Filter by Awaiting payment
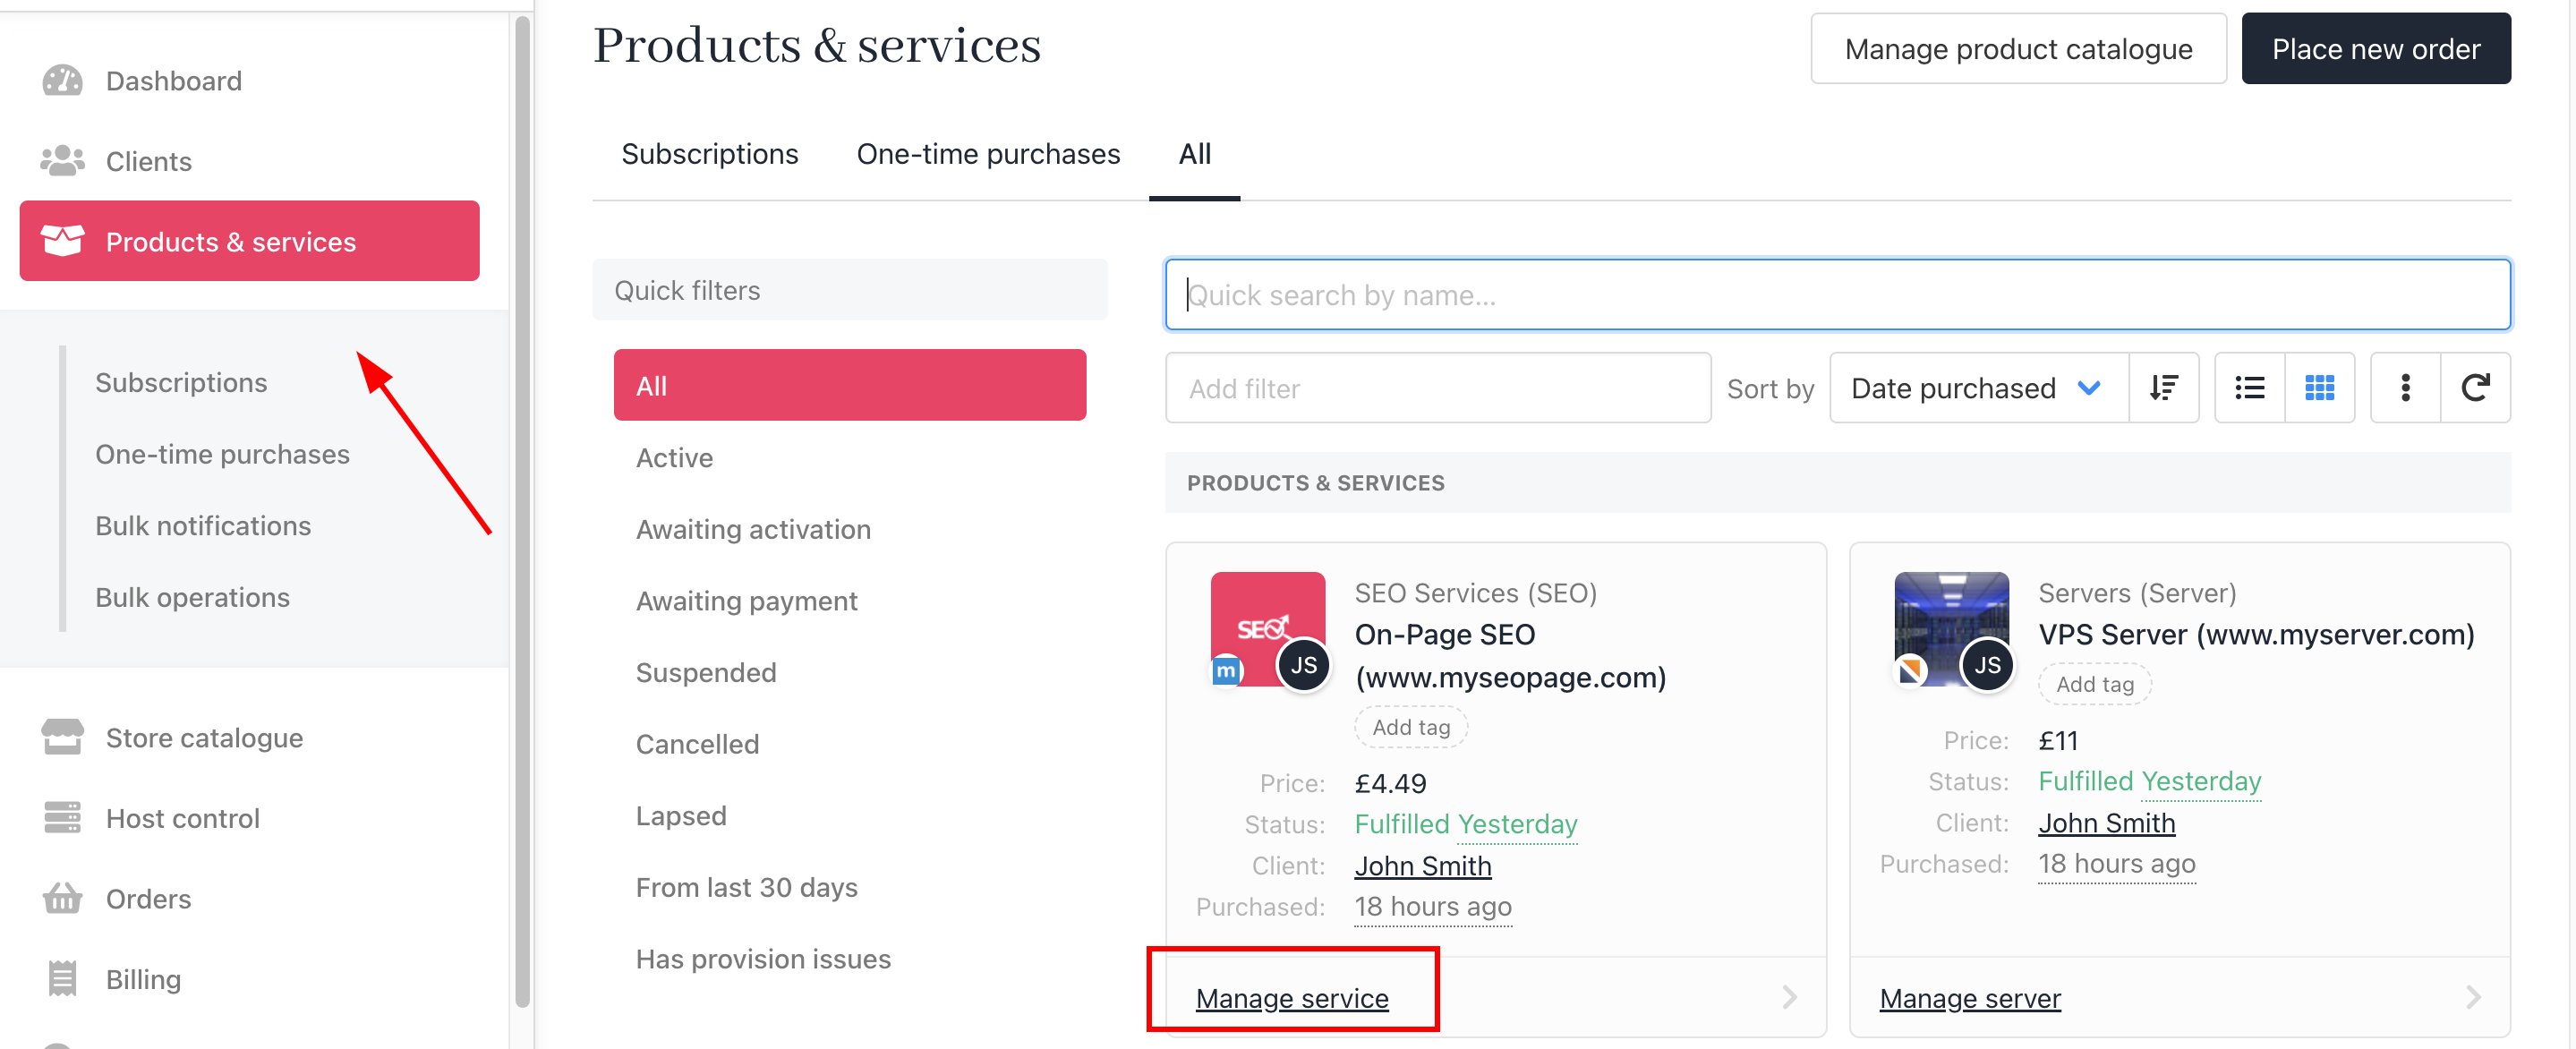Screen dimensions: 2576x1049 [x=746, y=601]
